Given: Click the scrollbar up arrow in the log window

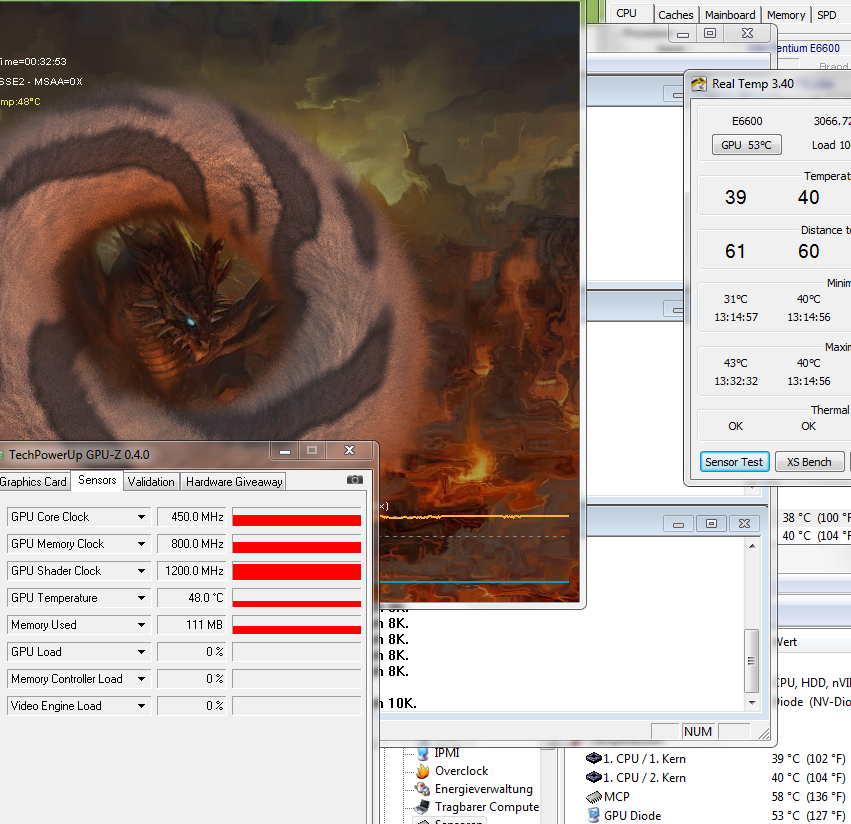Looking at the screenshot, I should pyautogui.click(x=752, y=546).
